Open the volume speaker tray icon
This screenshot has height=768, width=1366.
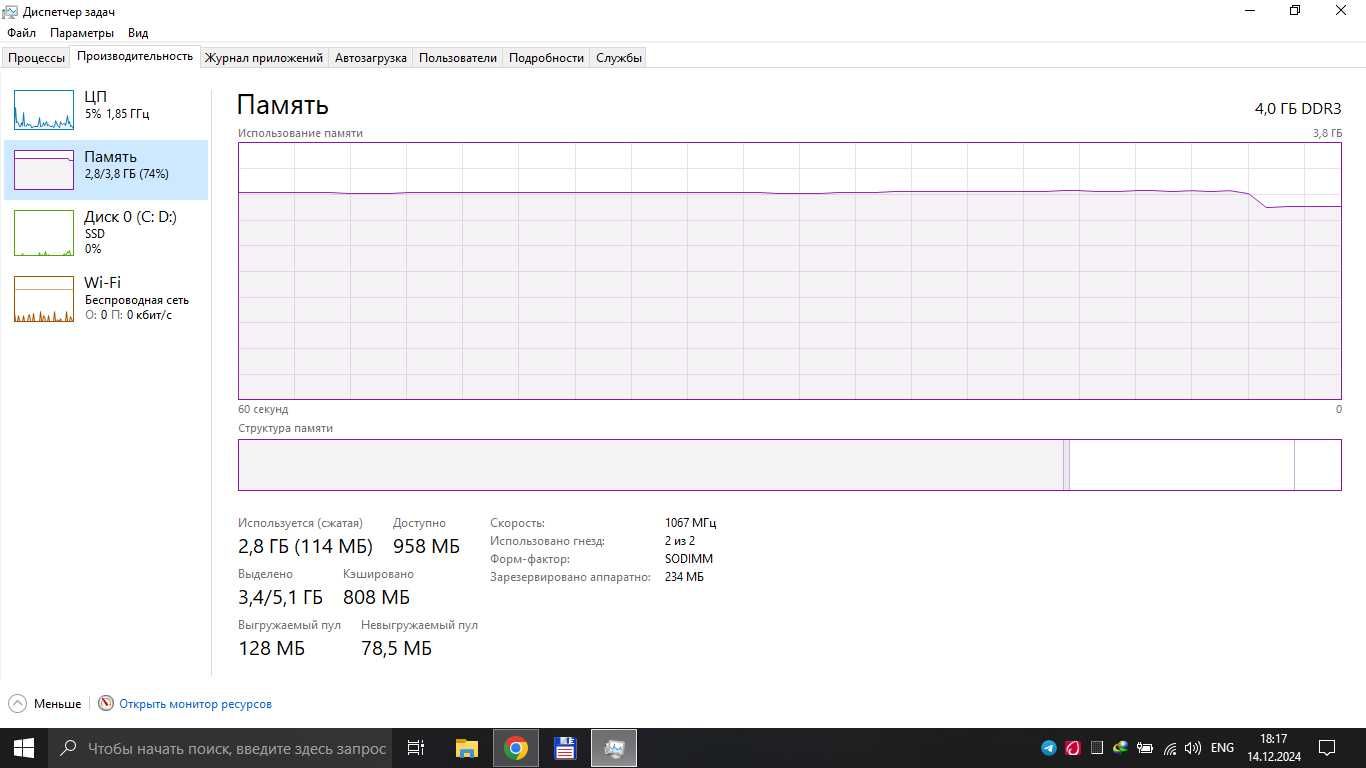pyautogui.click(x=1193, y=748)
